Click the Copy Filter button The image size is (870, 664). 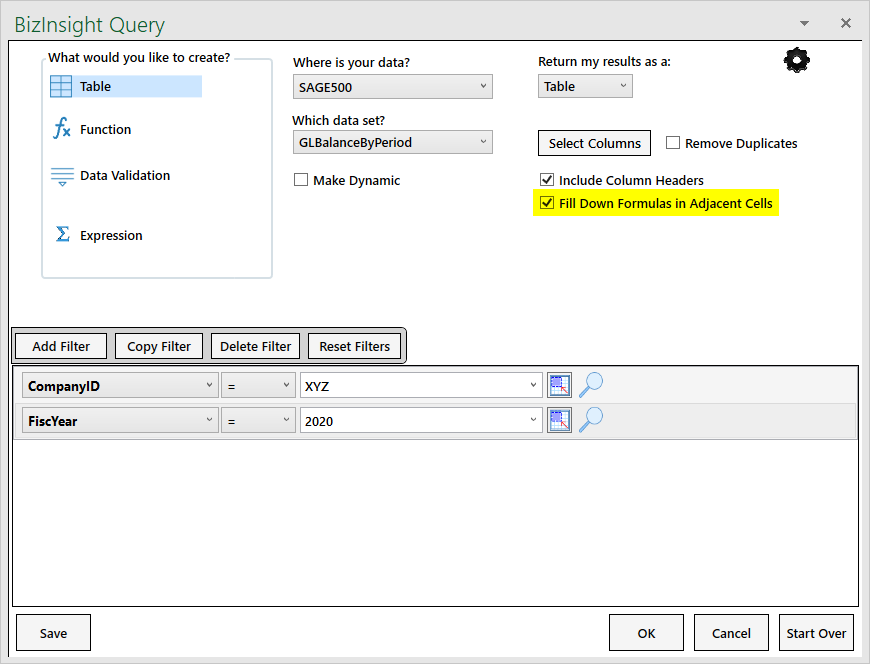click(159, 346)
